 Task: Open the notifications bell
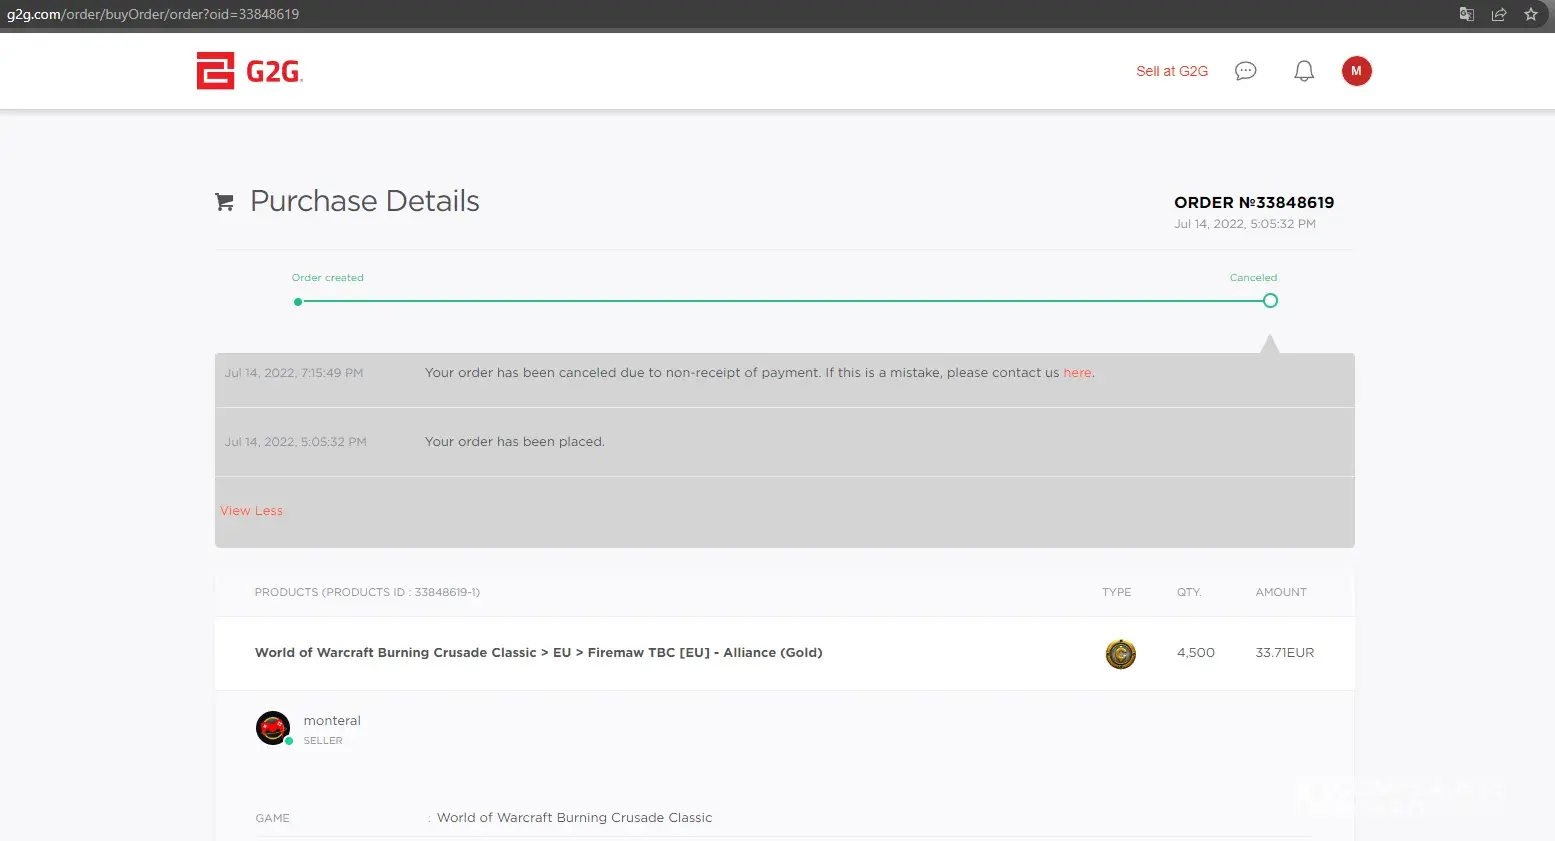click(x=1304, y=71)
